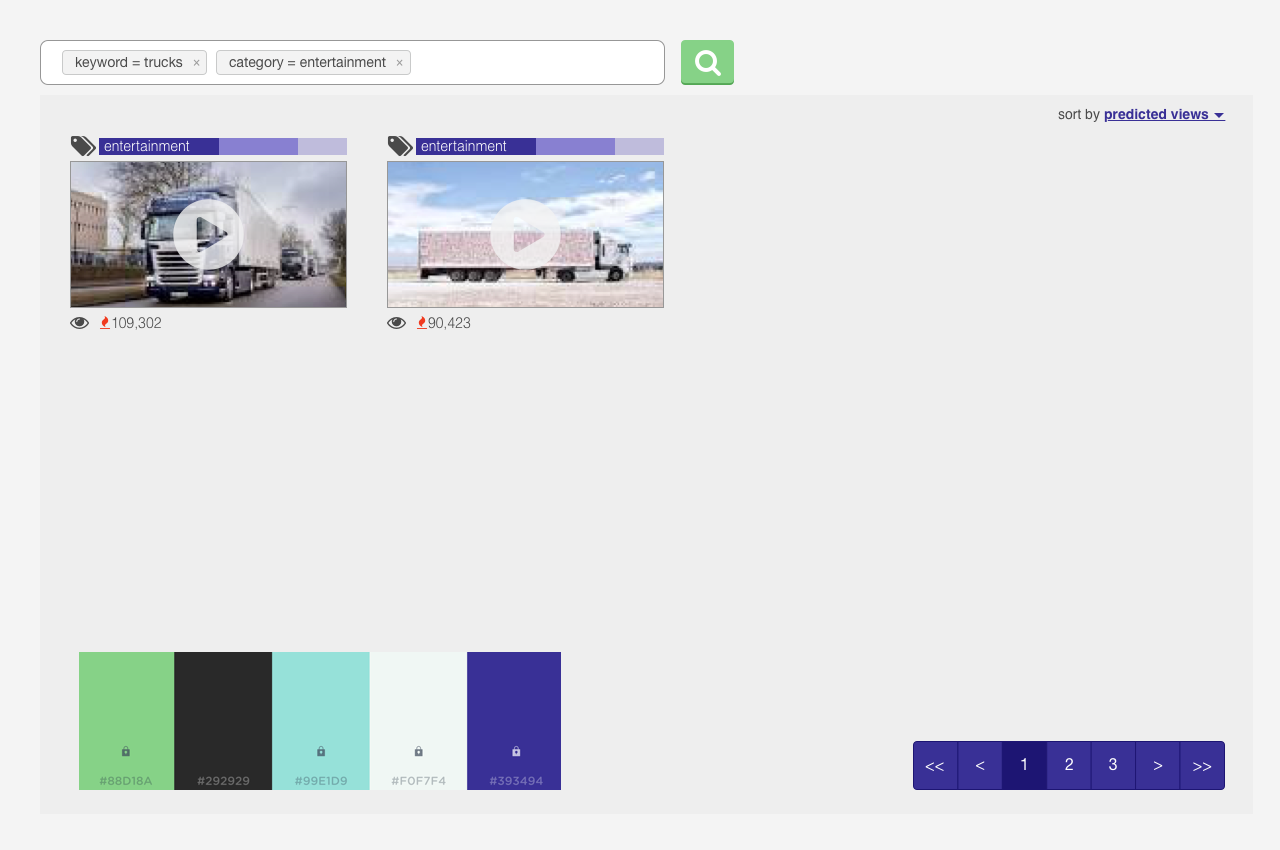Select the green #88D18A color swatch

click(126, 721)
